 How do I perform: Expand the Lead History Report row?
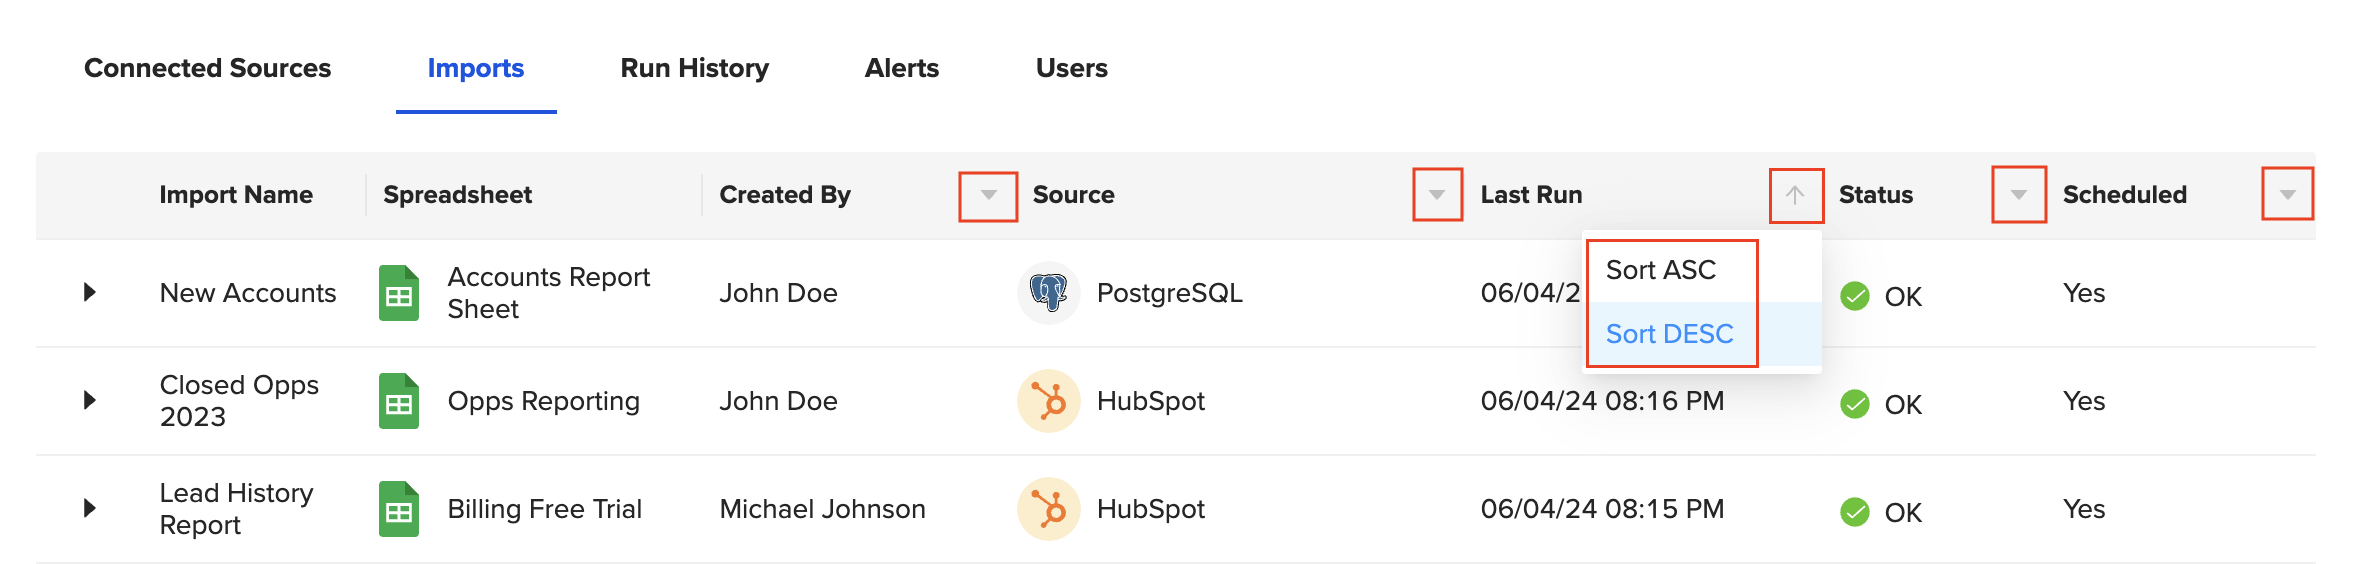[90, 508]
